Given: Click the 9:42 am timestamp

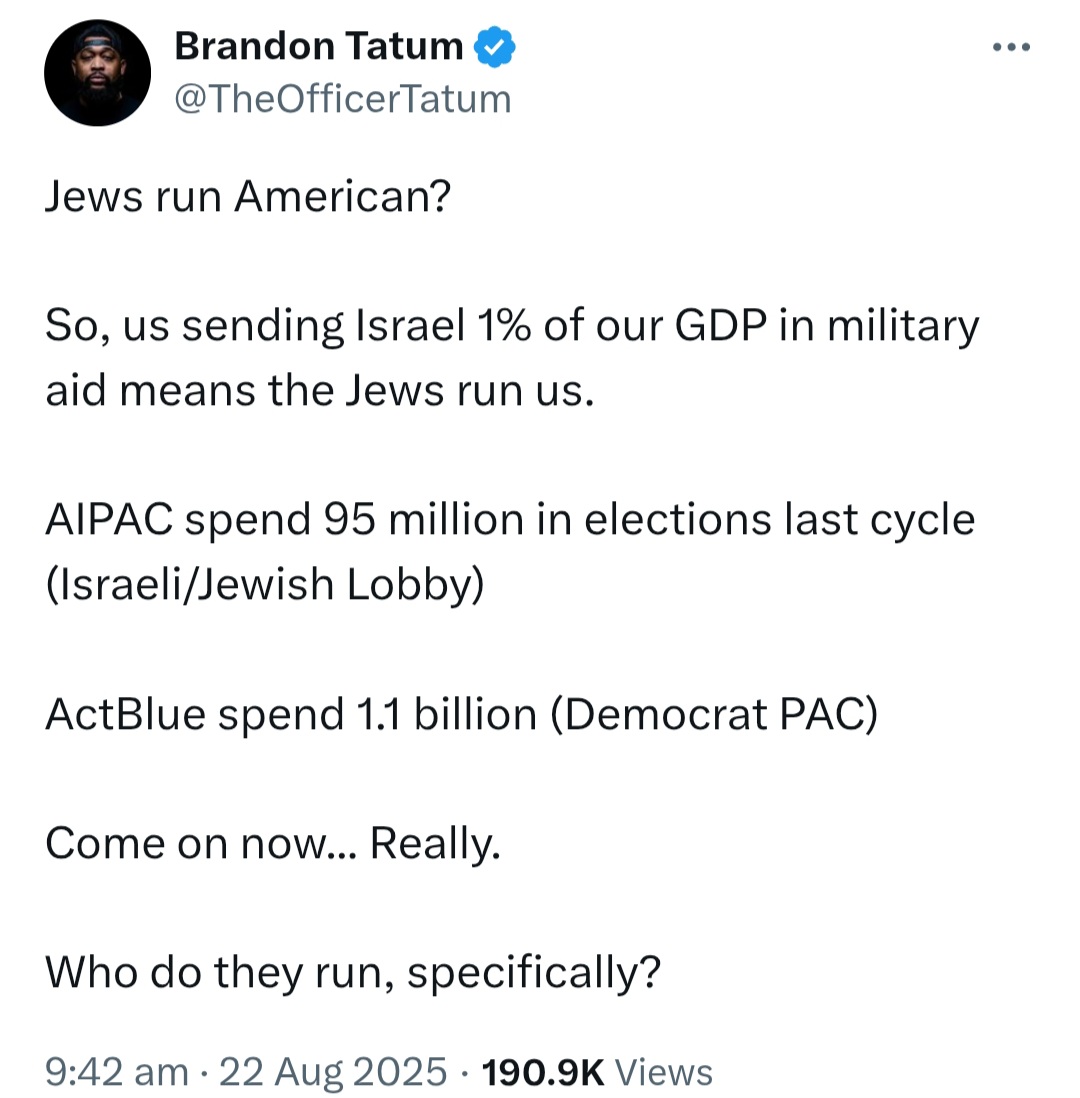Looking at the screenshot, I should point(117,1071).
